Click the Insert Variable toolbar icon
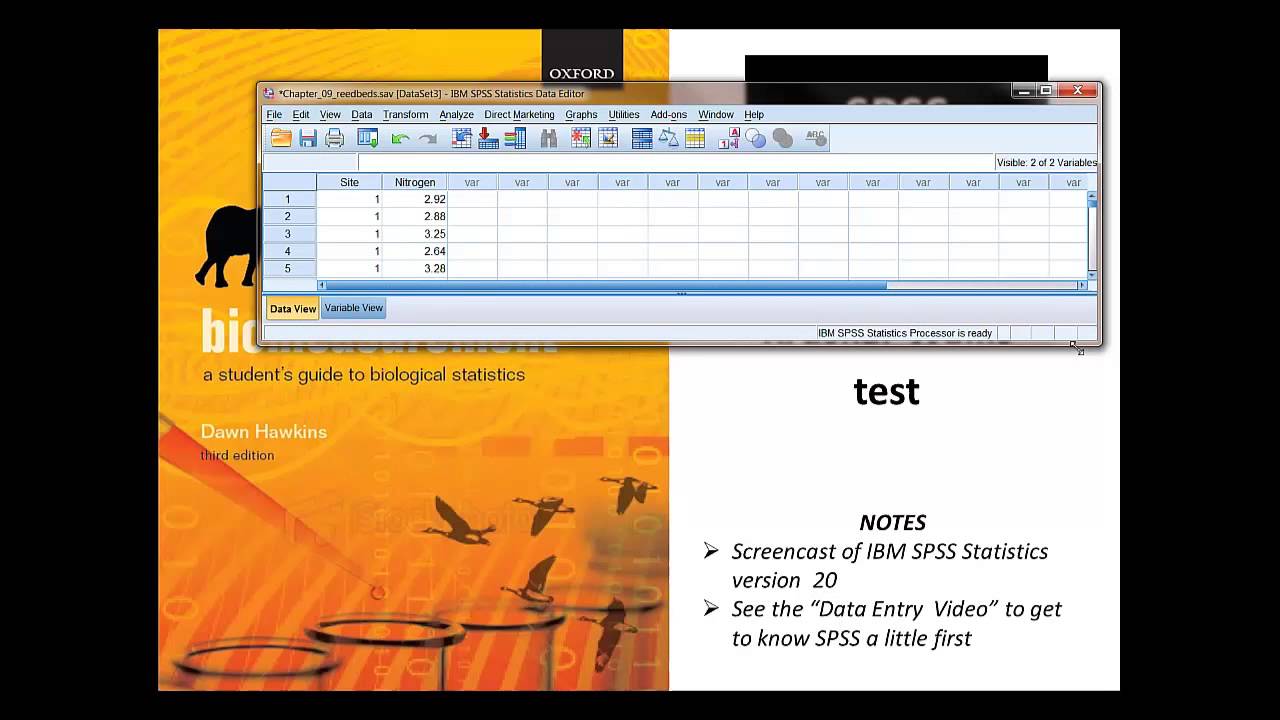The height and width of the screenshot is (720, 1280). pos(607,138)
